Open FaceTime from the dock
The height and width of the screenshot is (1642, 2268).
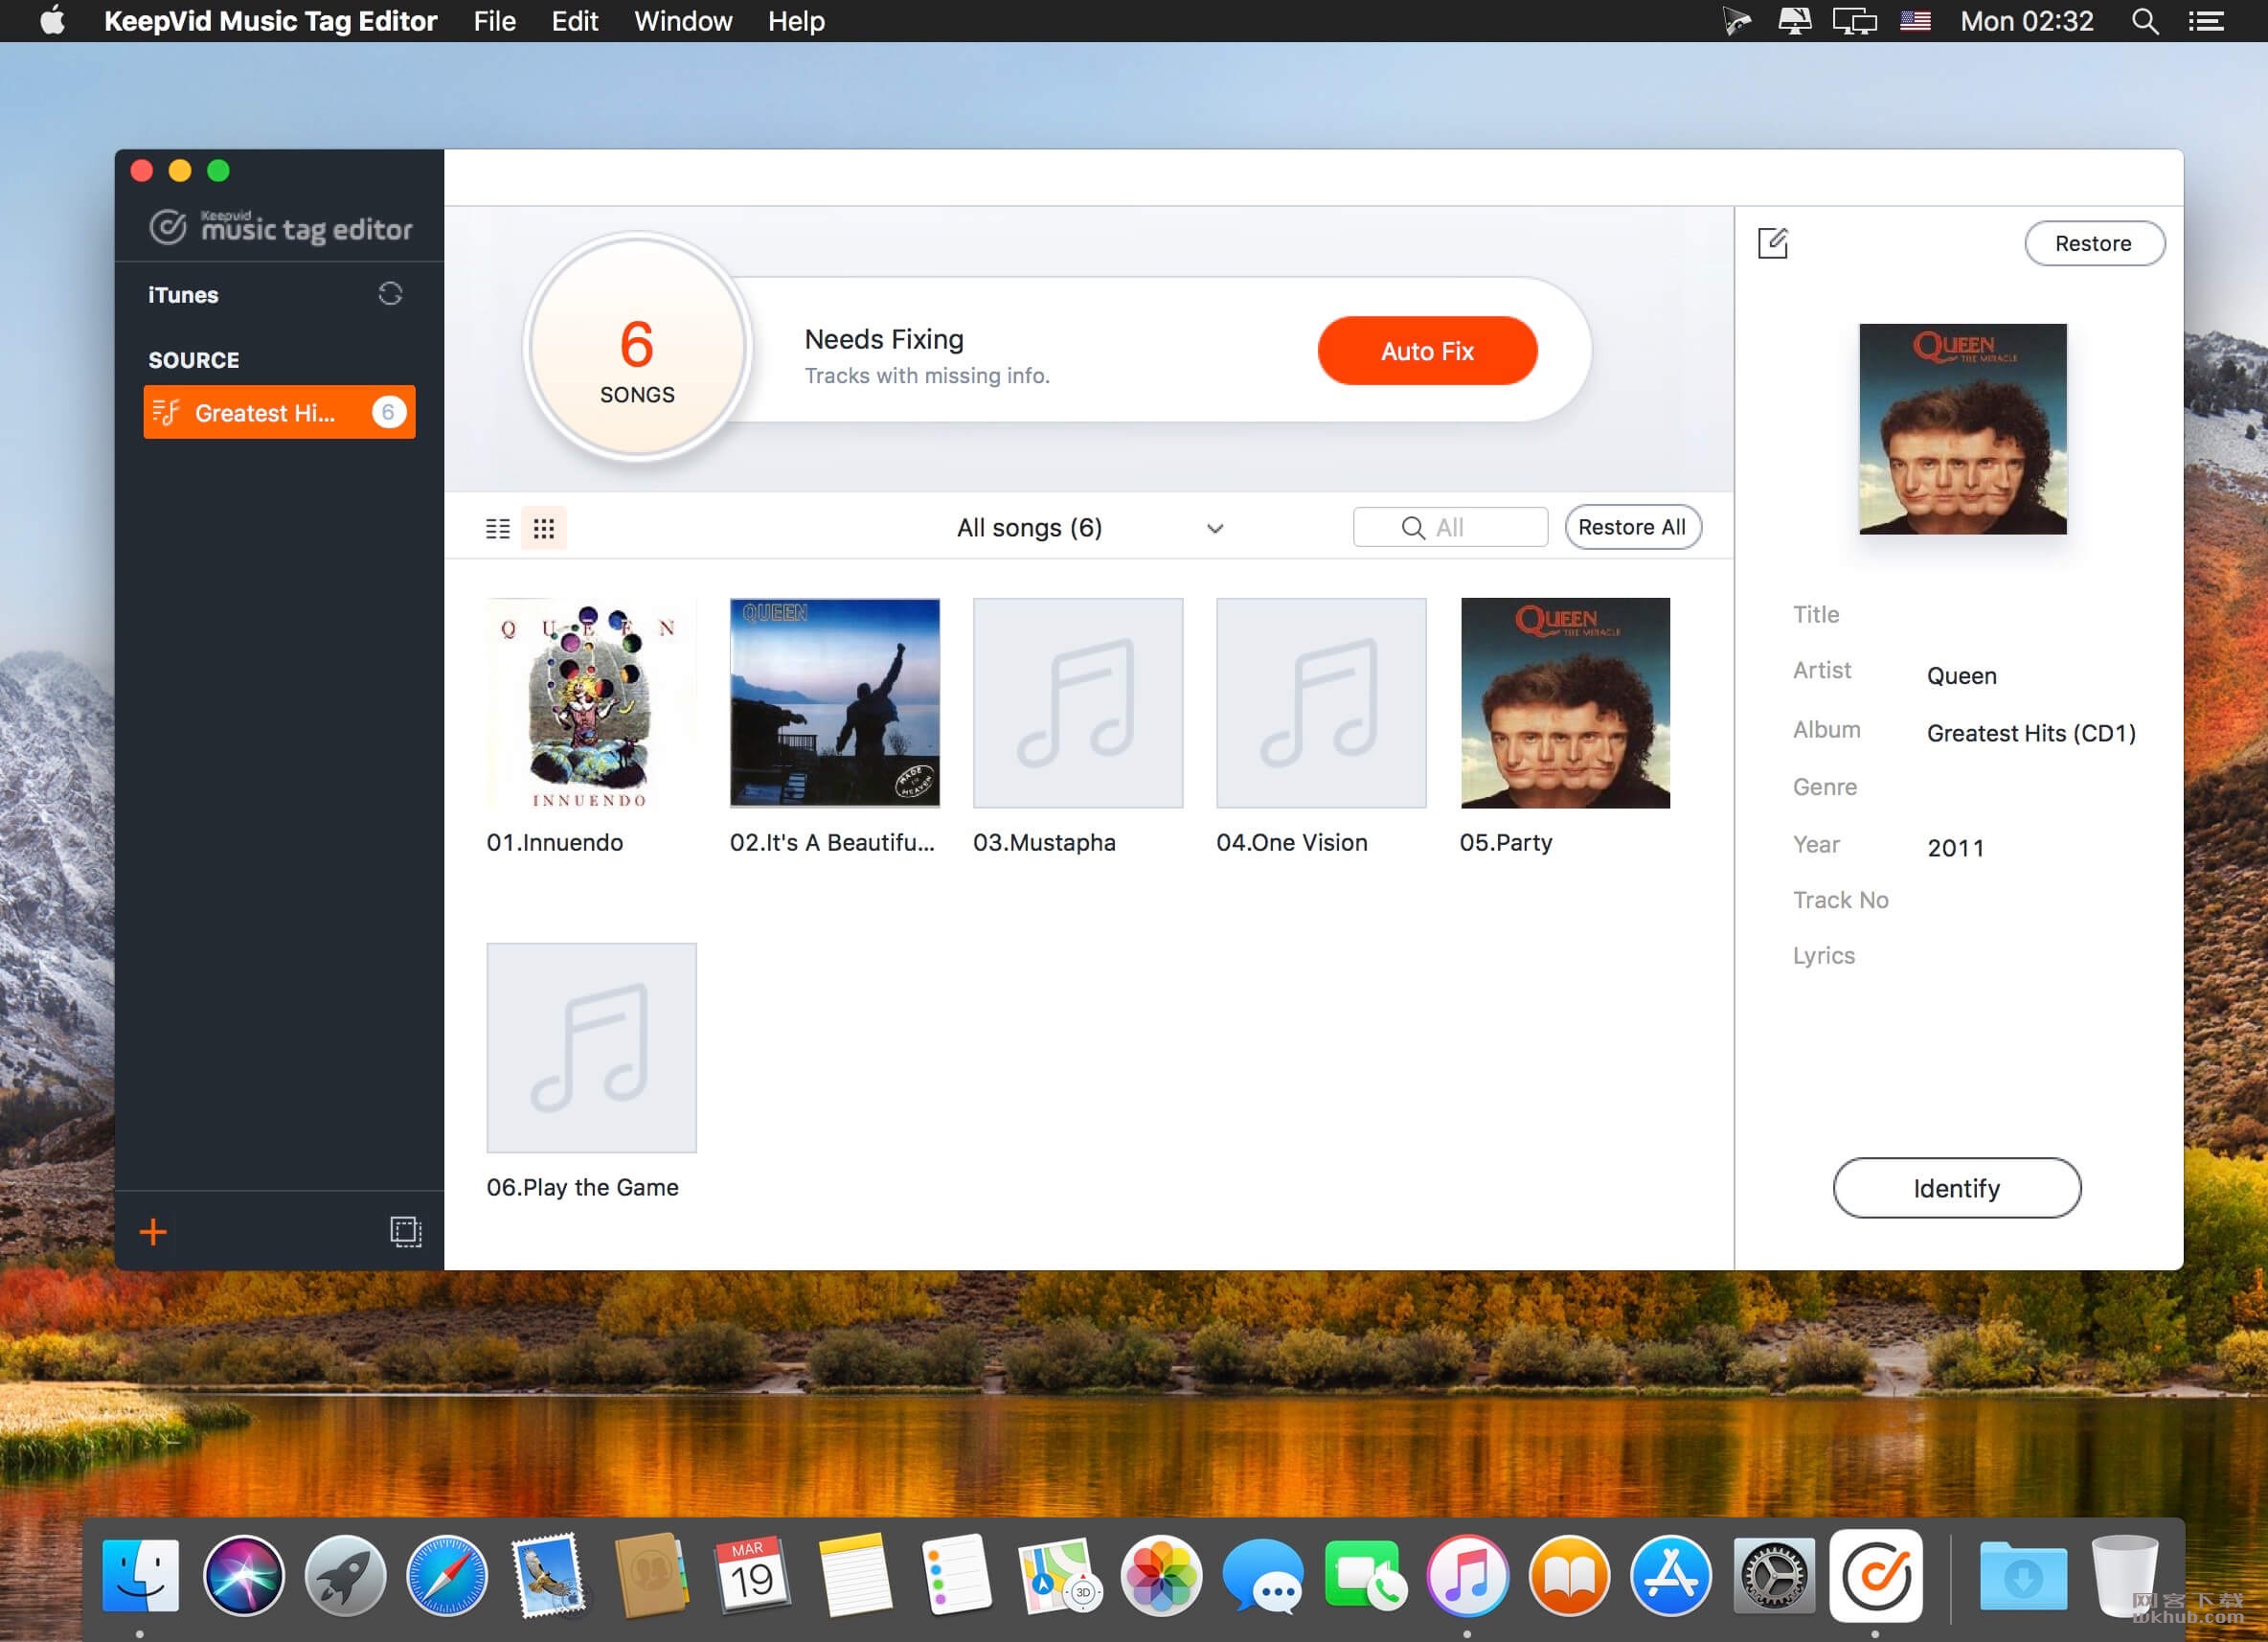click(x=1366, y=1576)
